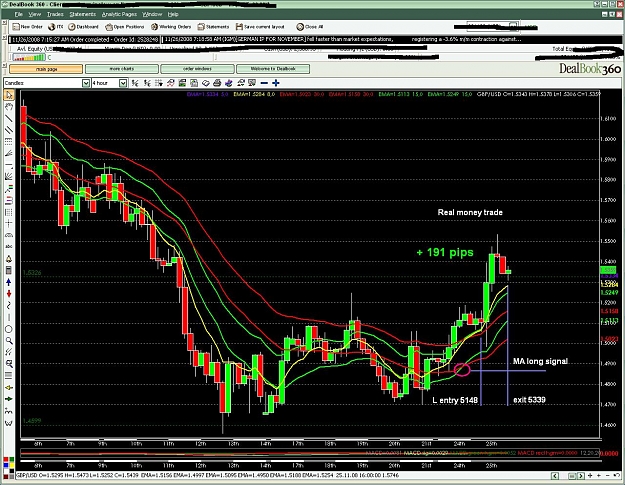Switch to the order windows tab
Screen dimensions: 625x485
pos(197,69)
